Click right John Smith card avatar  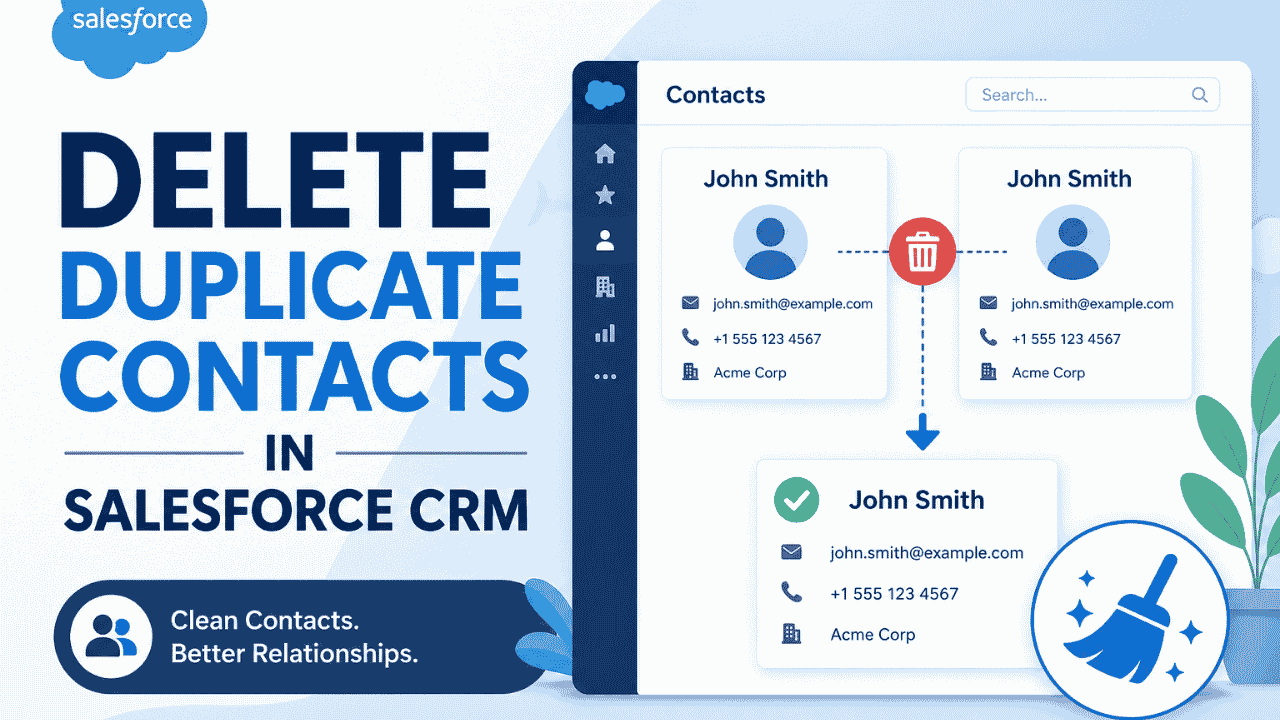point(1072,243)
